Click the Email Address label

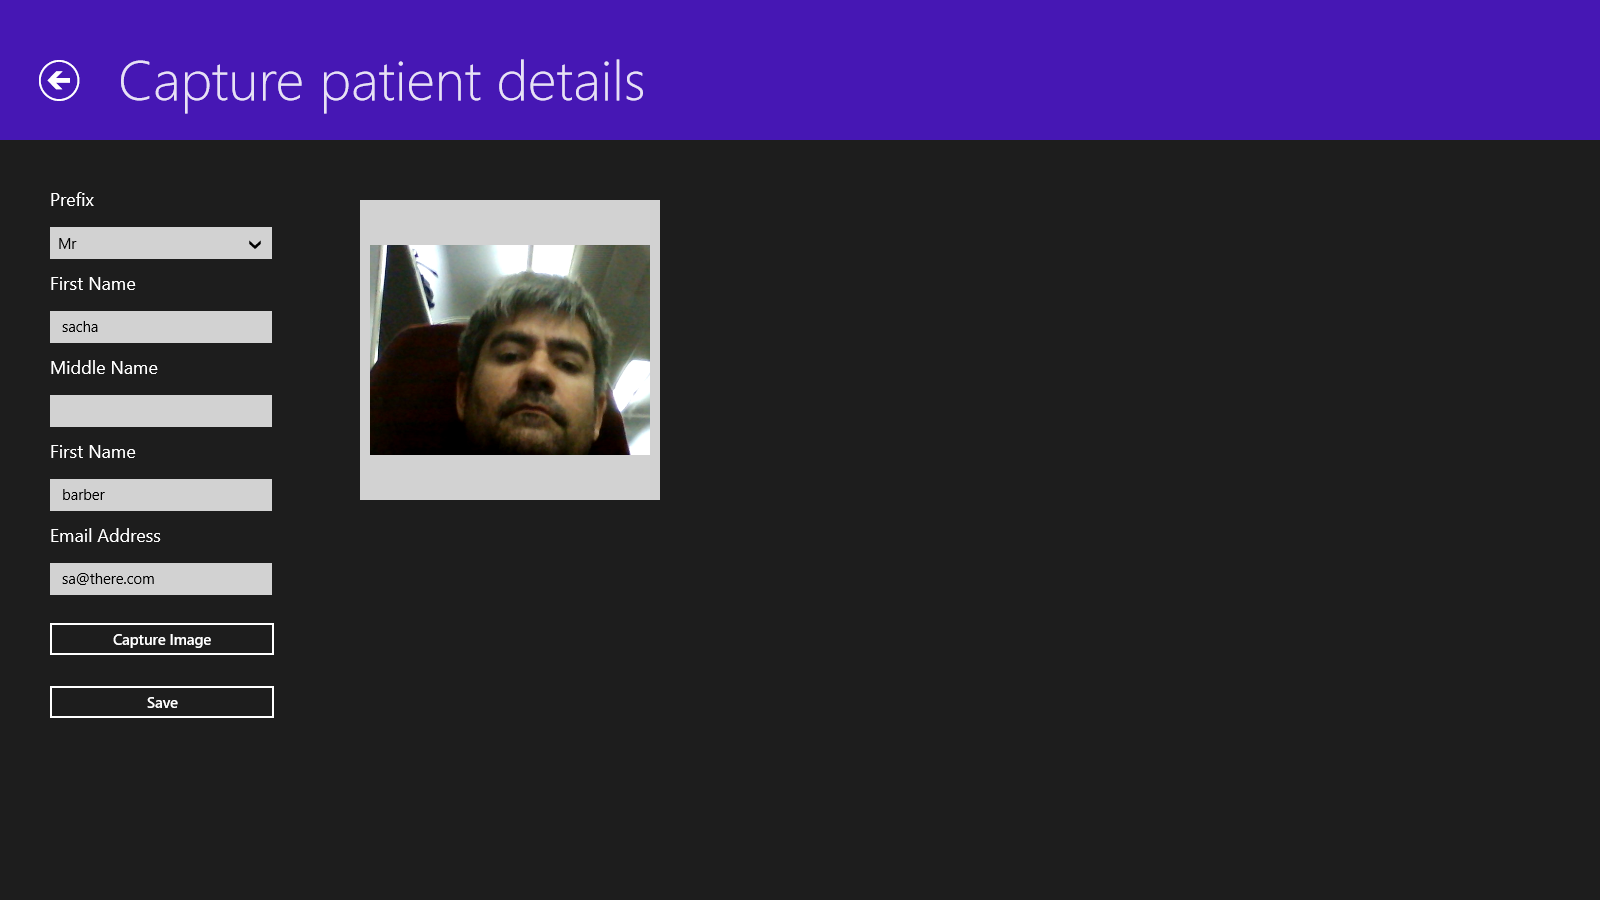pyautogui.click(x=105, y=536)
